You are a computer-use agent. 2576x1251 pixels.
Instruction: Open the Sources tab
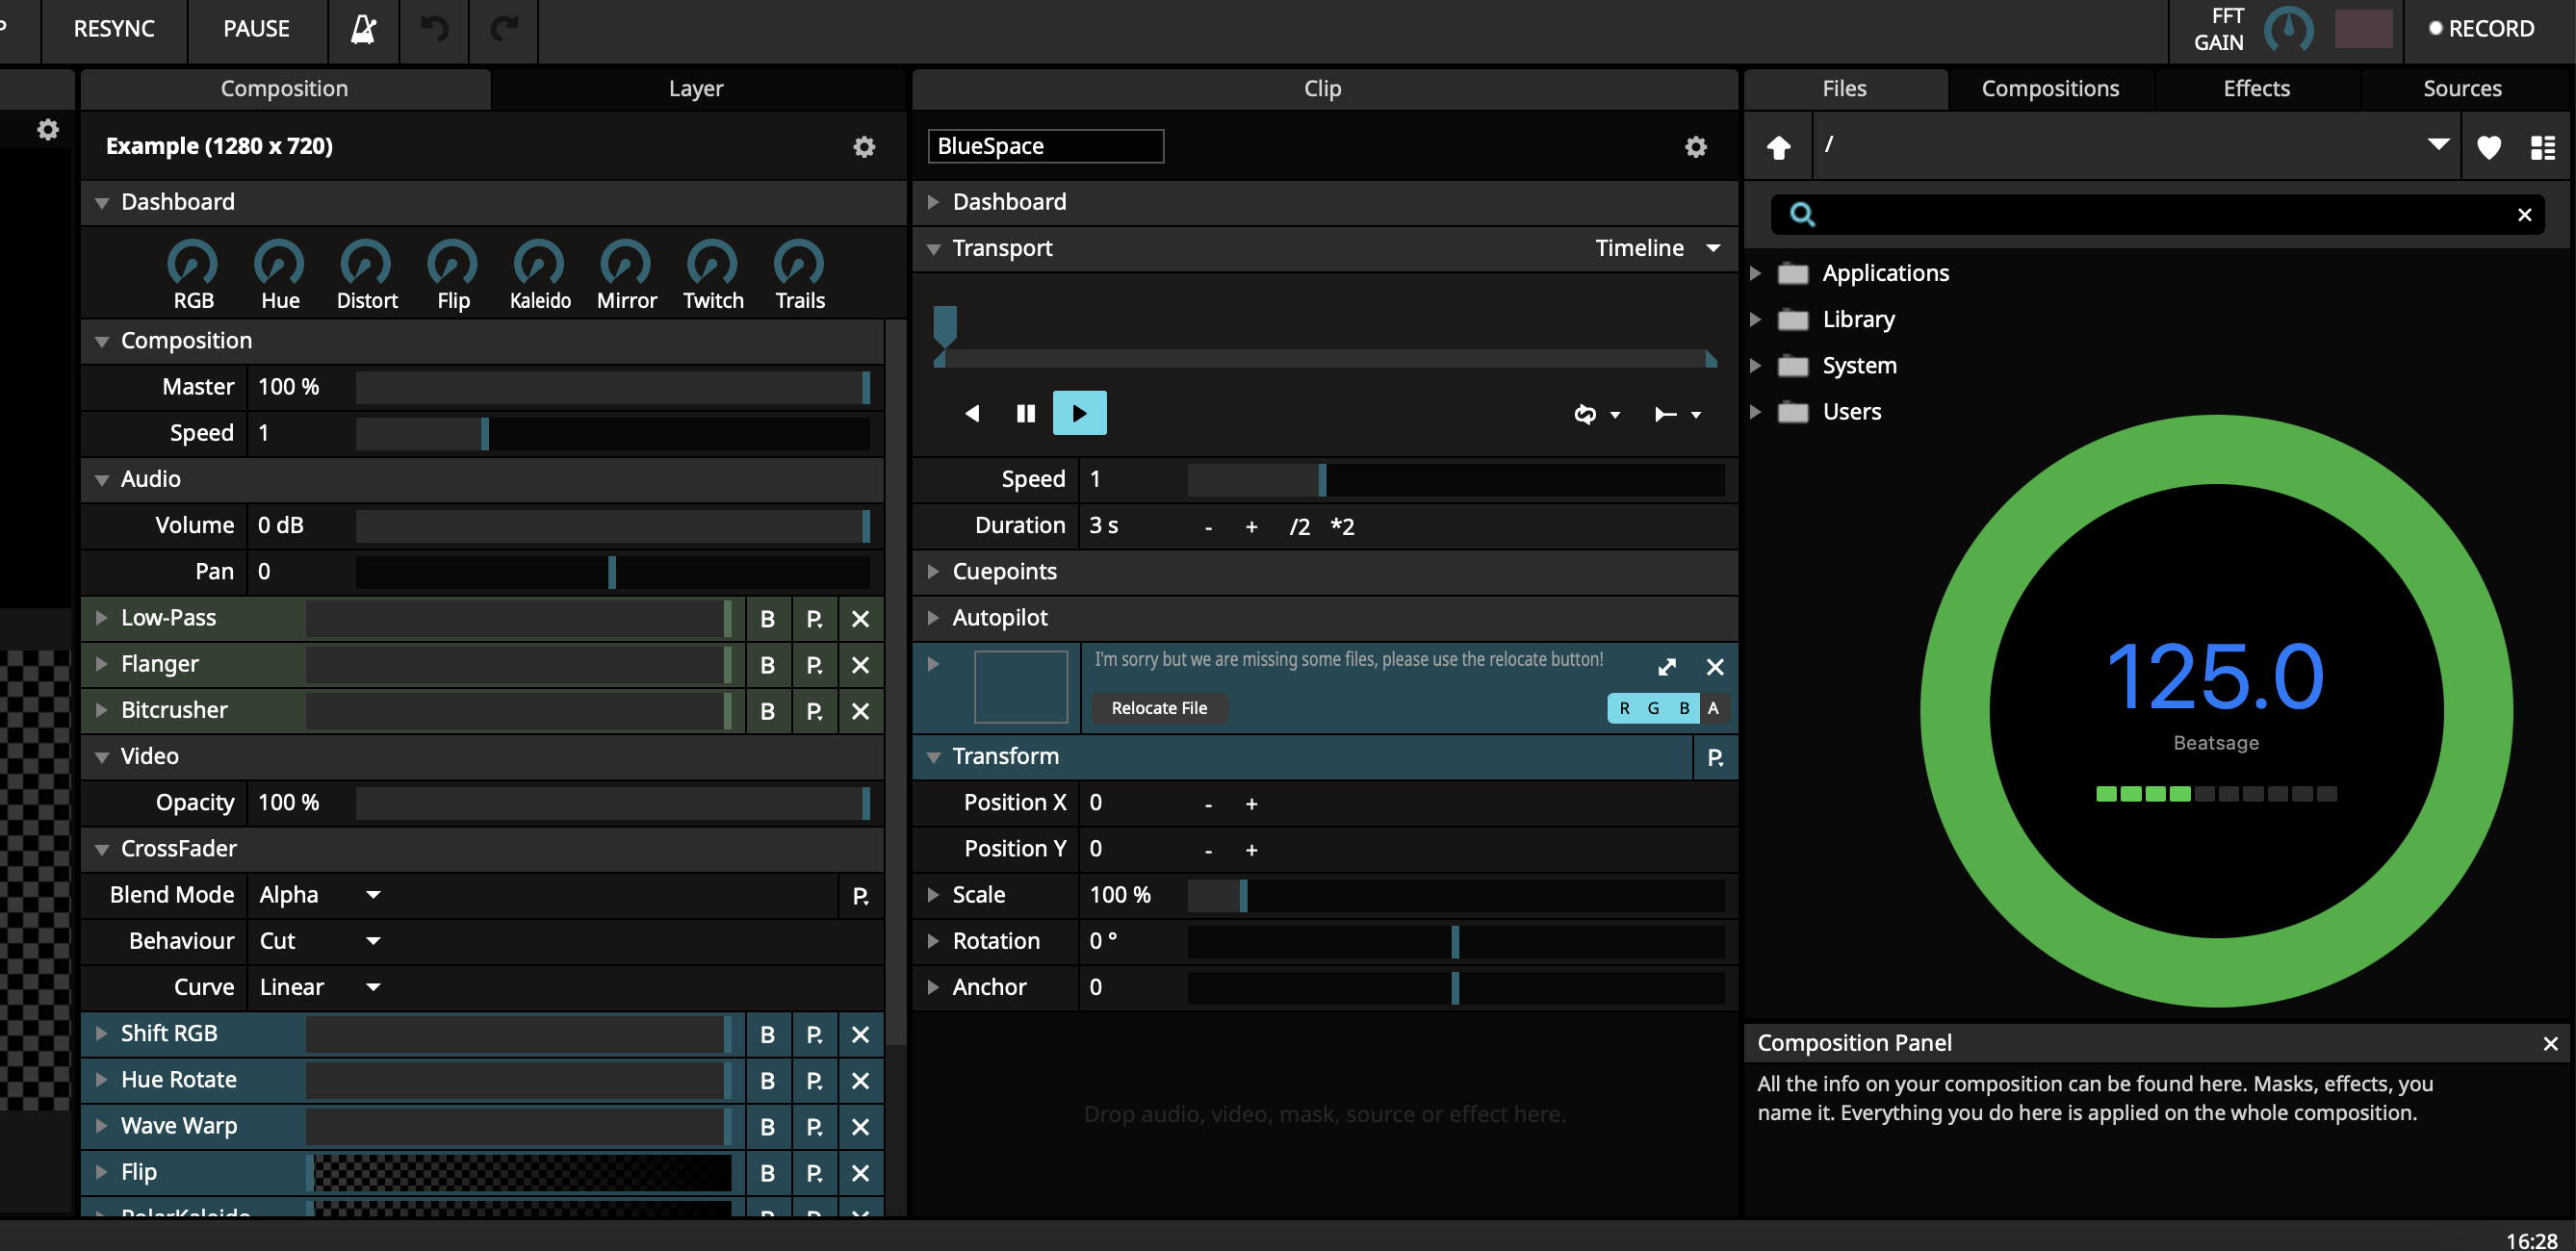point(2463,89)
